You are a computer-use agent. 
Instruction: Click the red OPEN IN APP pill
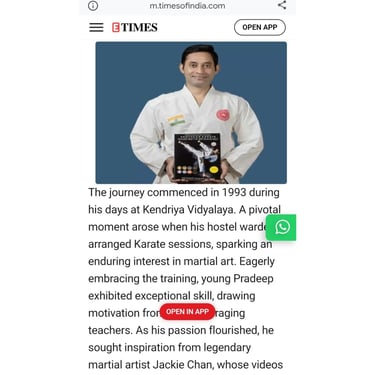[187, 312]
